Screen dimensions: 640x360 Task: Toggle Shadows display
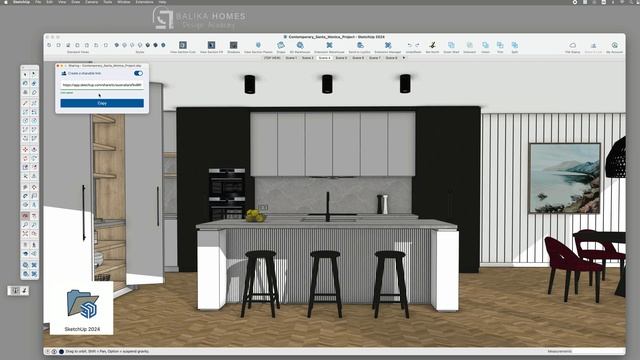[233, 45]
